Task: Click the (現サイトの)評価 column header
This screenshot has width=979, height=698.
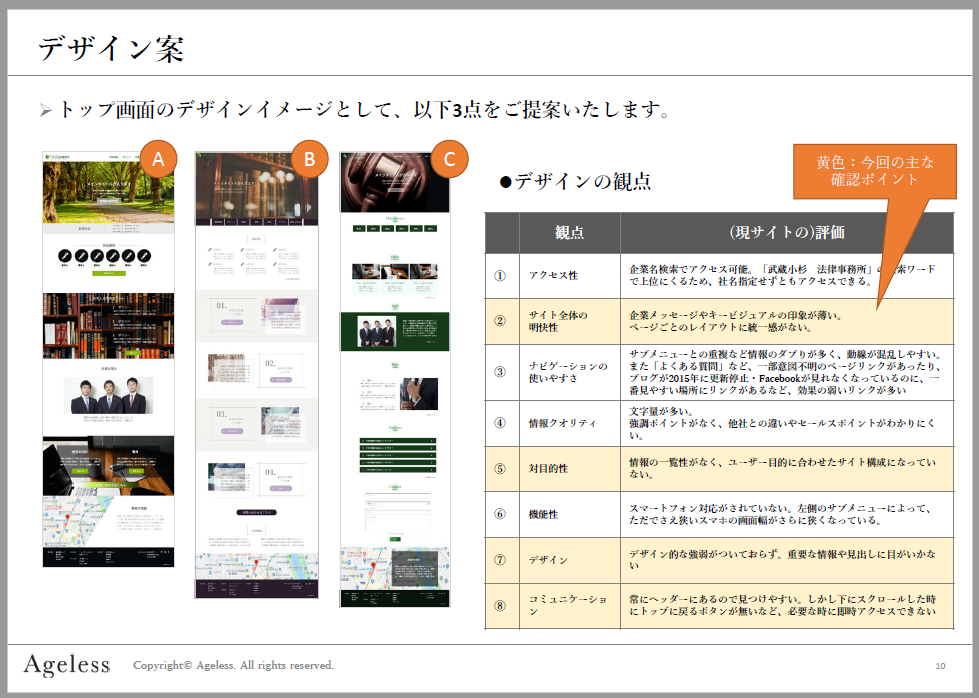Action: click(x=786, y=232)
